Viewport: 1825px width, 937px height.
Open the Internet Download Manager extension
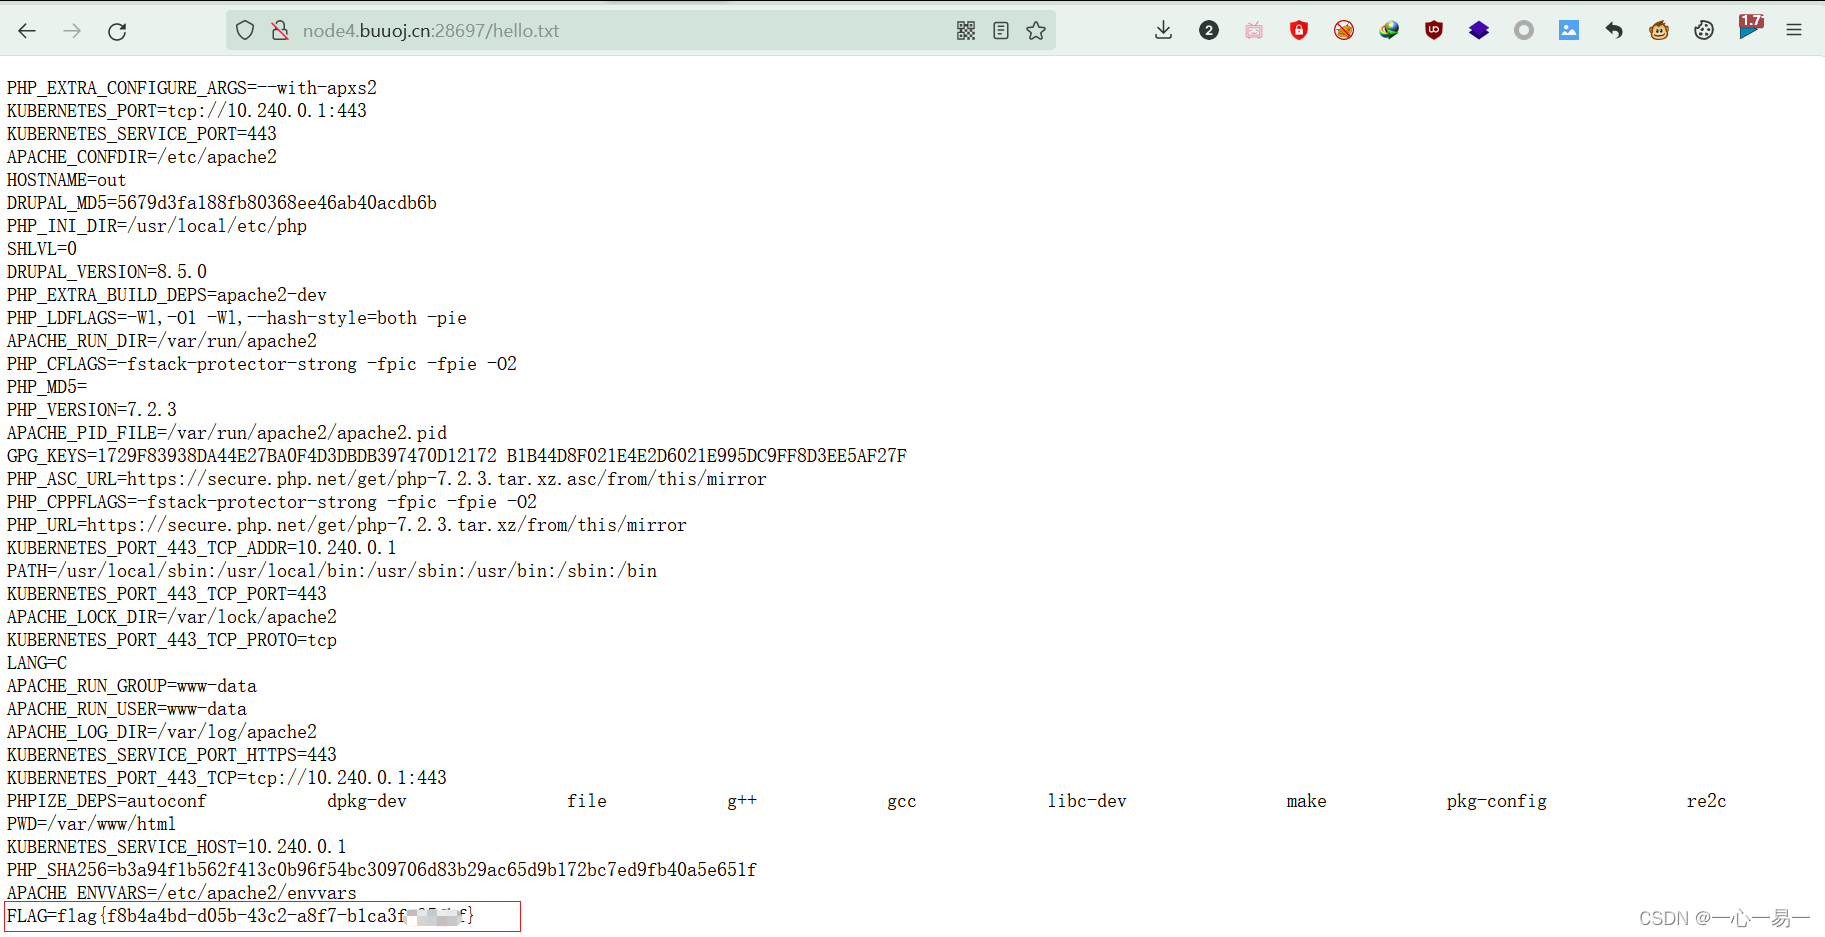(1389, 31)
